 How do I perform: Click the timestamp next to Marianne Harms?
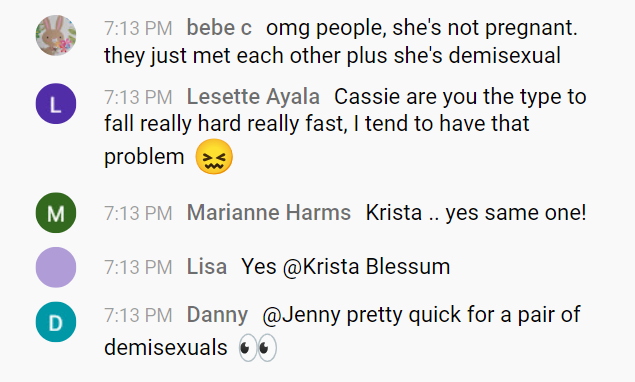tap(138, 213)
